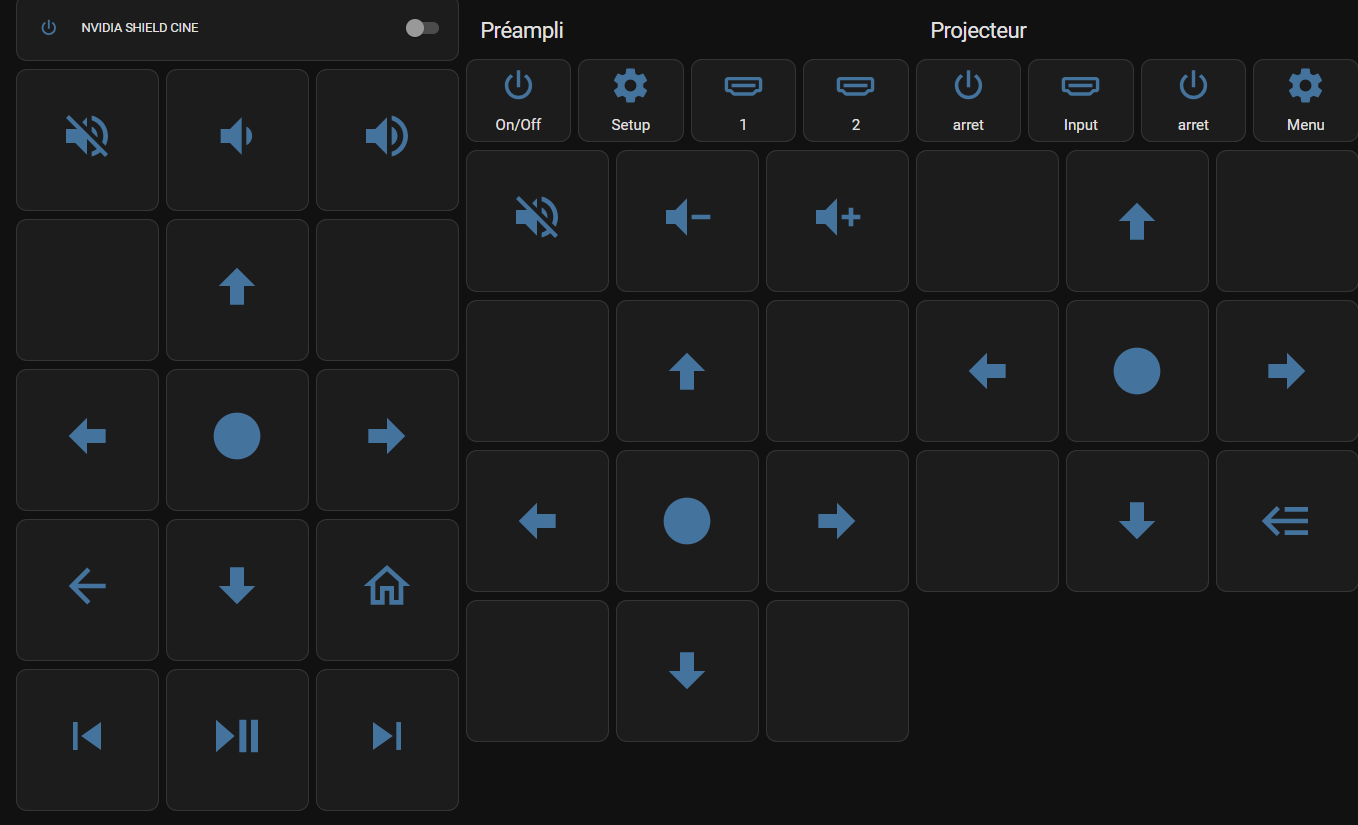
Task: Select HDMI input 1 on the Préampli
Action: click(743, 99)
